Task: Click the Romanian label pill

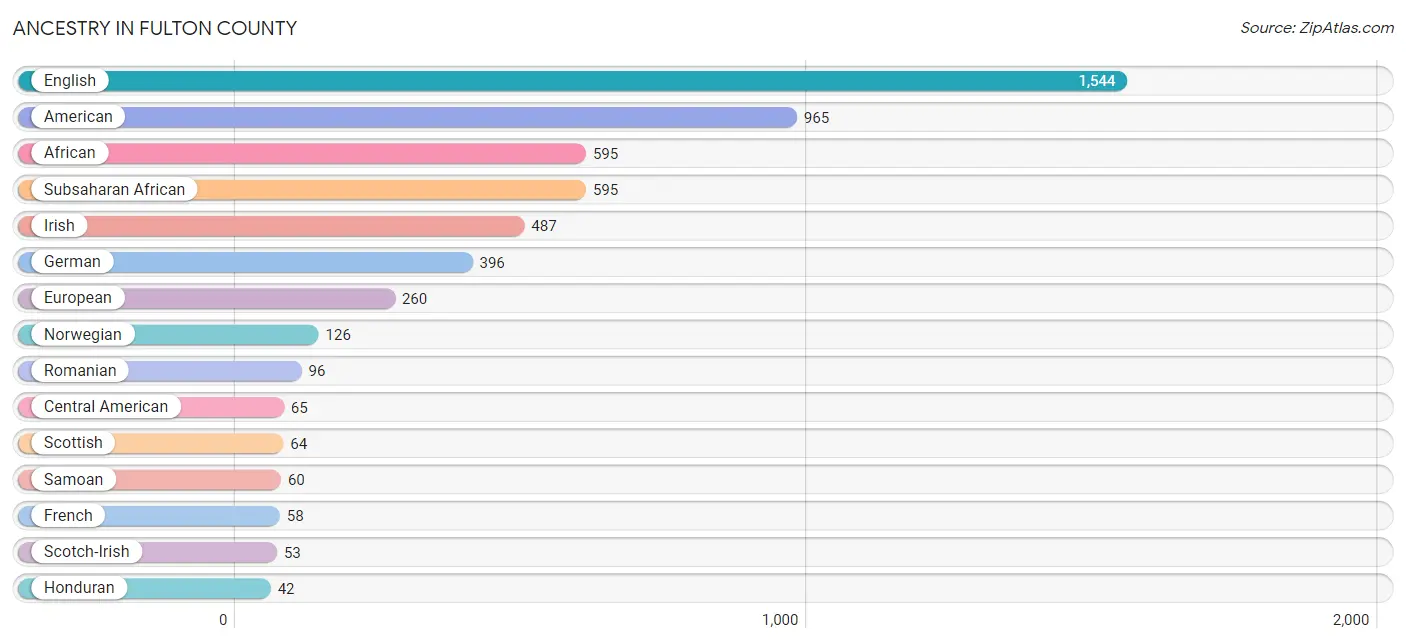Action: 80,371
